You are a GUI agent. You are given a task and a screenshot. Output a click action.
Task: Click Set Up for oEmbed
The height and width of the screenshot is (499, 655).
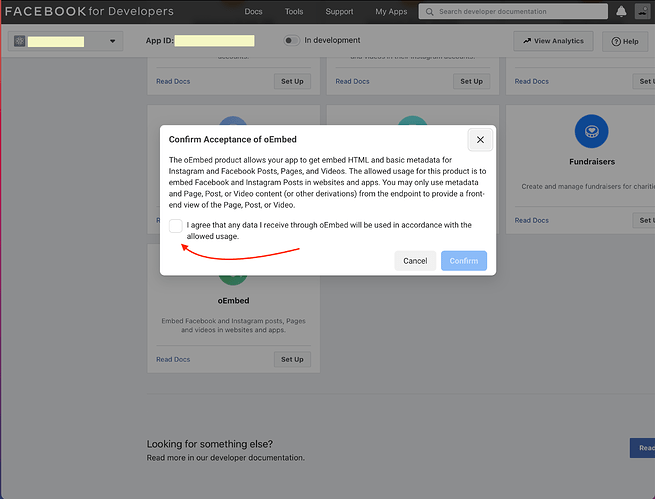[x=292, y=359]
